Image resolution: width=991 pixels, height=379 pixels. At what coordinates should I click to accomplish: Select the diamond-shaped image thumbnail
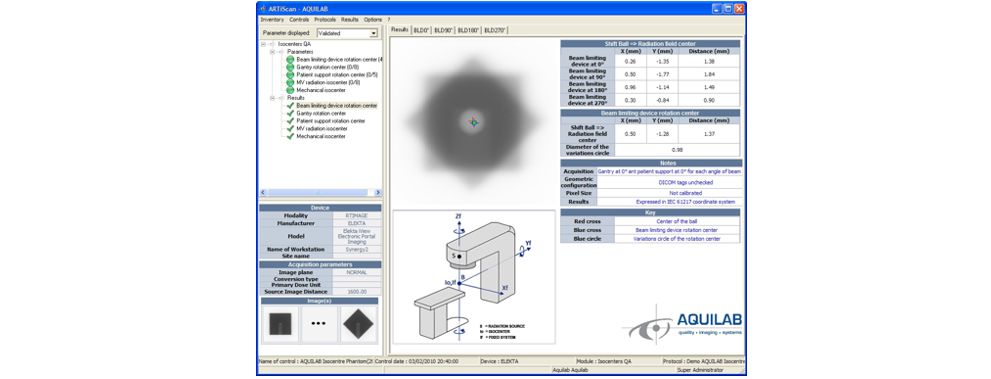[360, 324]
